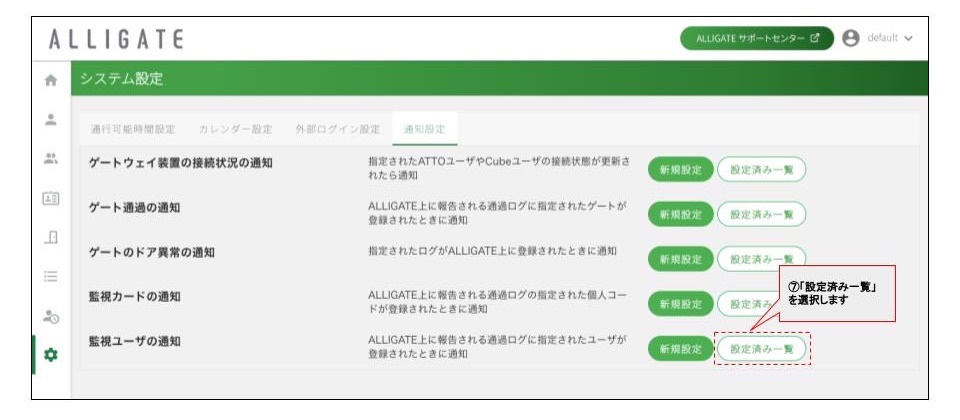
Task: Select the 通知設定 tab
Action: [x=424, y=129]
